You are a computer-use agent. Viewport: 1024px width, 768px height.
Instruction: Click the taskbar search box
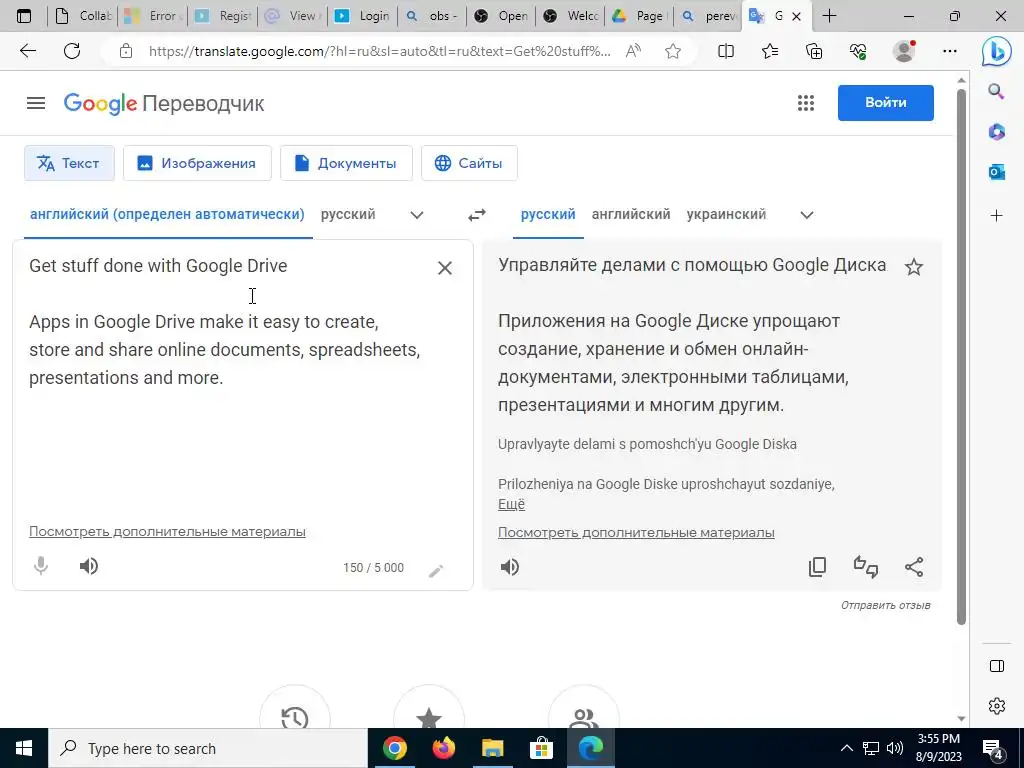point(208,748)
